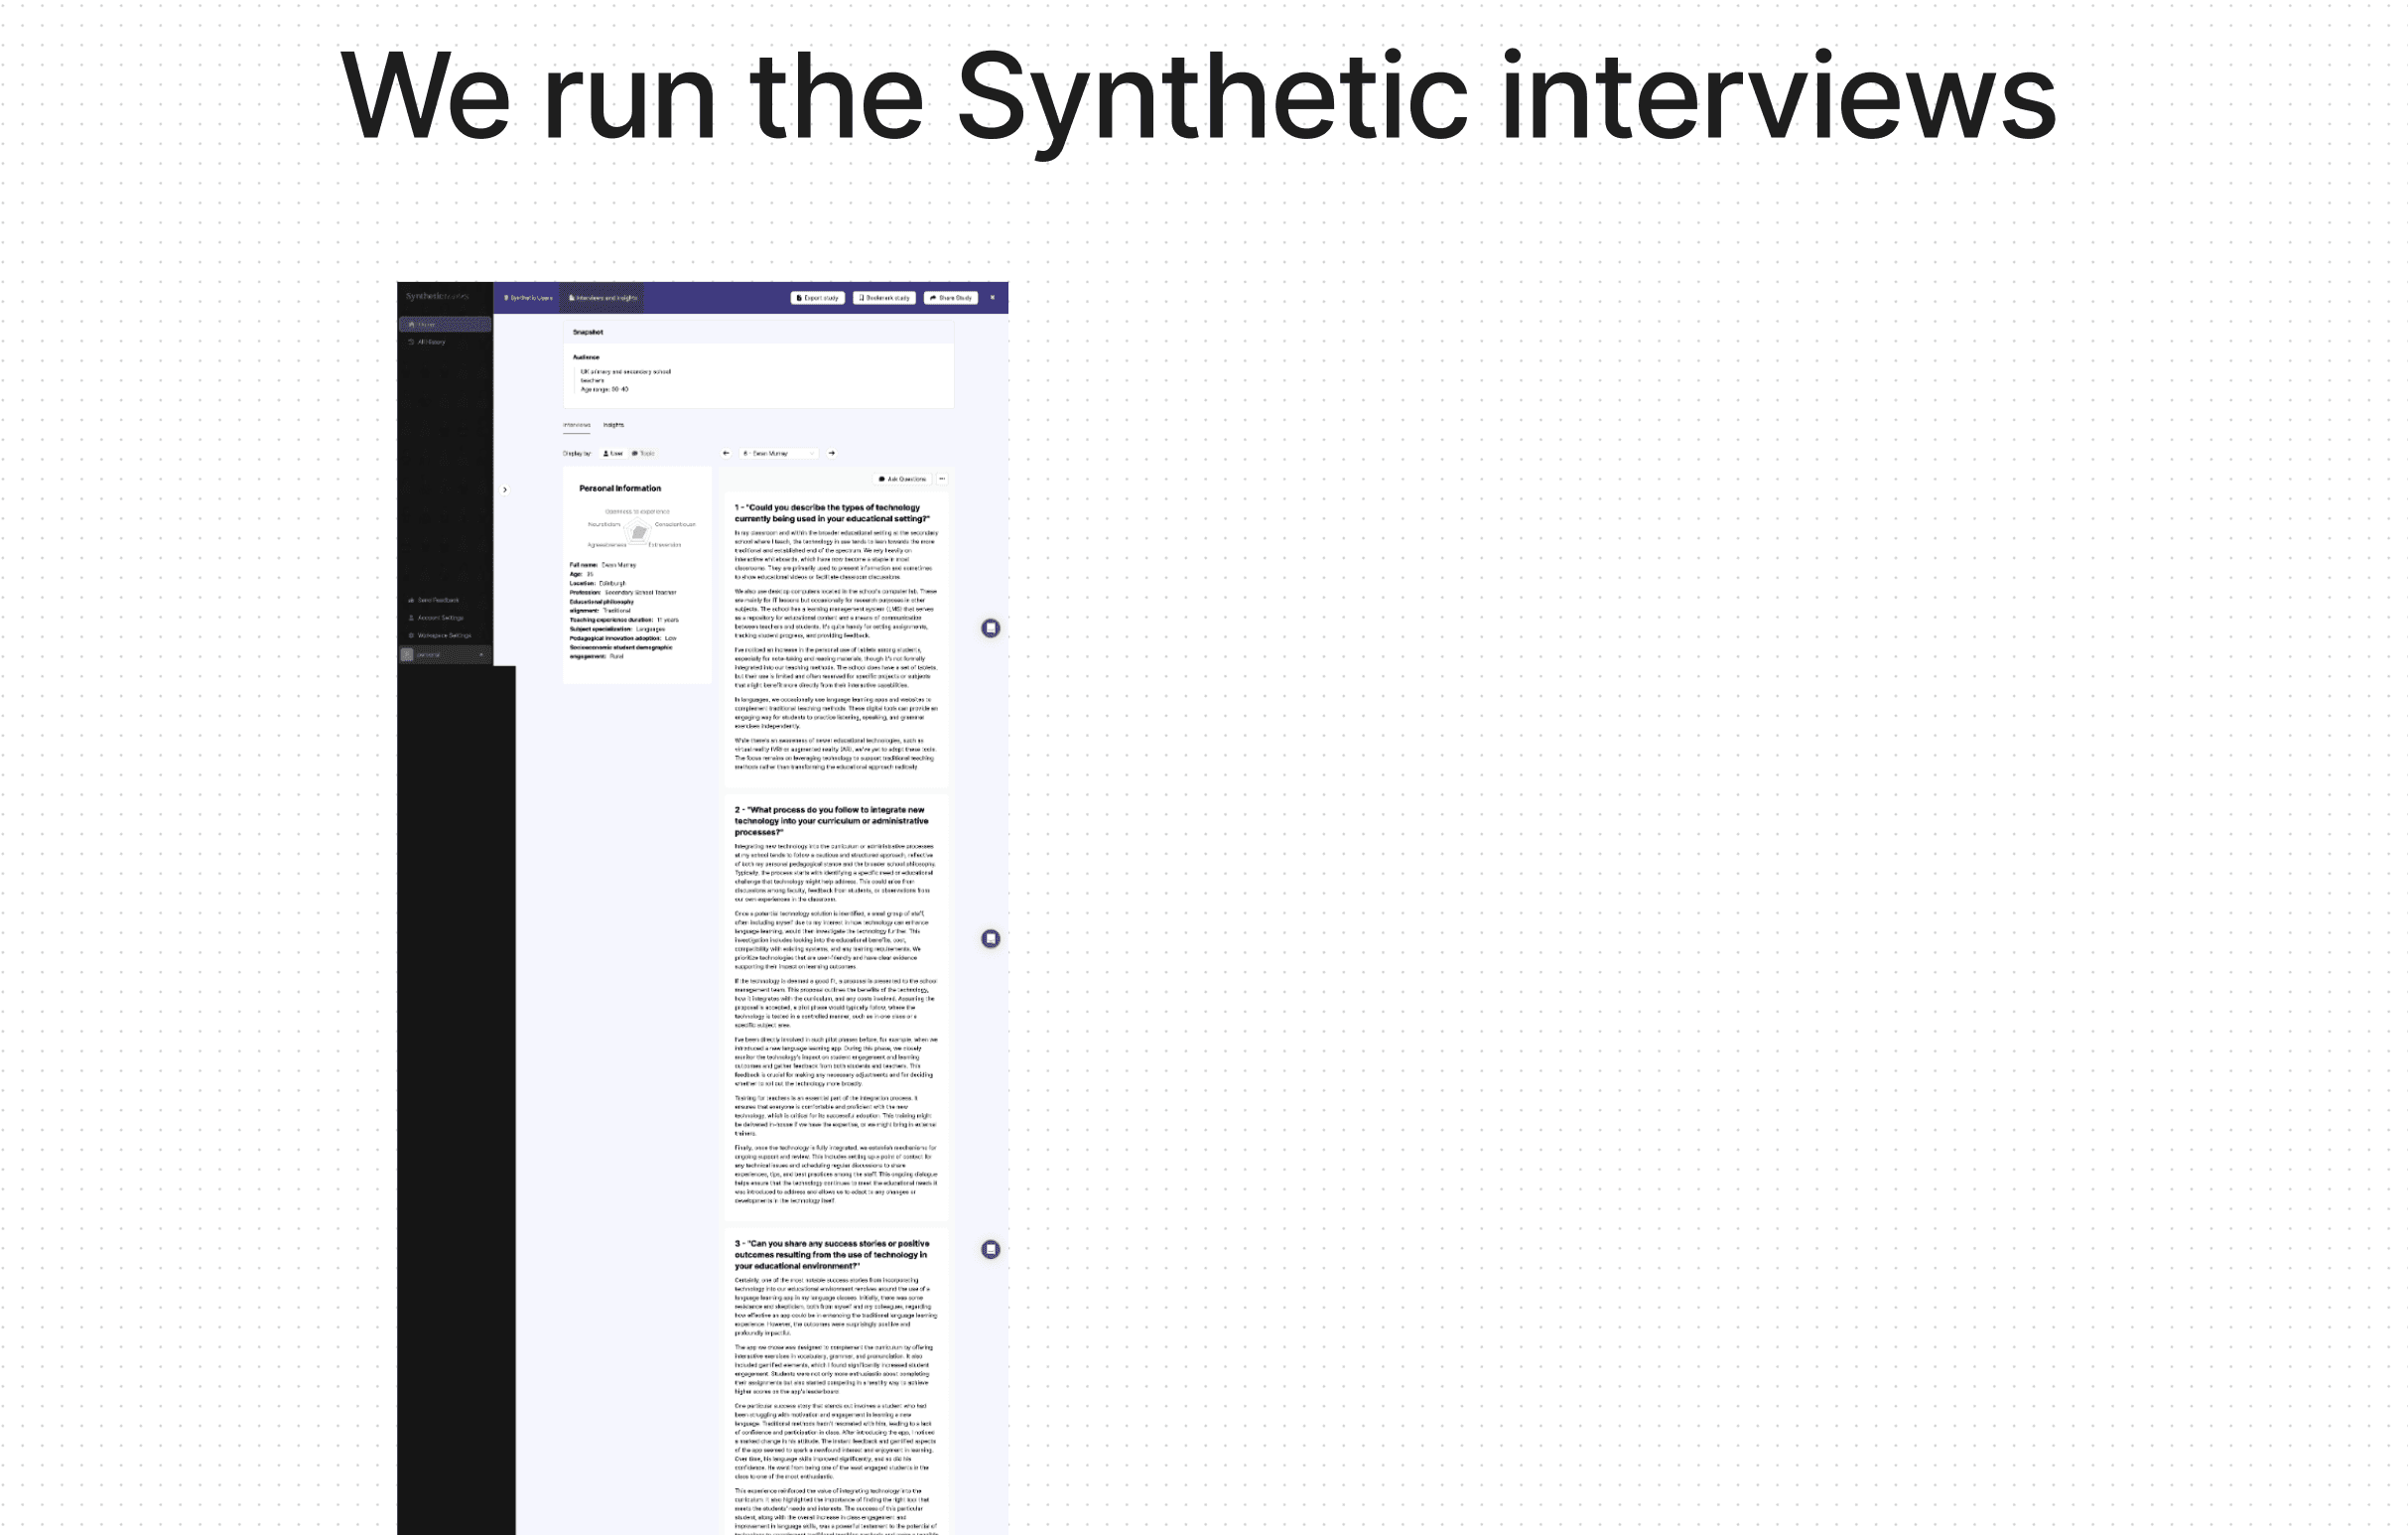The image size is (2408, 1535).
Task: Expand the collapsed side panel chevron
Action: [505, 490]
